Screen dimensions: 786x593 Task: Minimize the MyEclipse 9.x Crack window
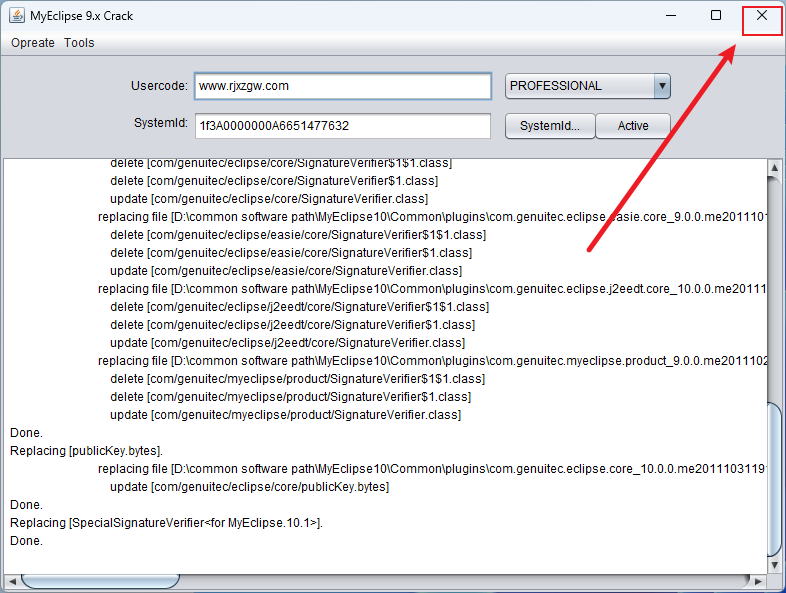click(x=671, y=16)
